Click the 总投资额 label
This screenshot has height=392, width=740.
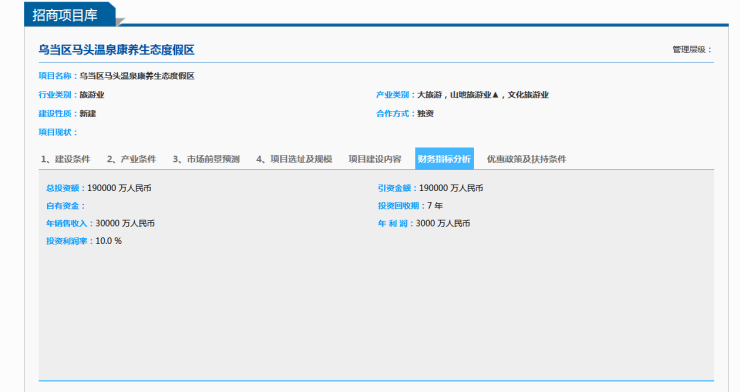click(x=65, y=188)
